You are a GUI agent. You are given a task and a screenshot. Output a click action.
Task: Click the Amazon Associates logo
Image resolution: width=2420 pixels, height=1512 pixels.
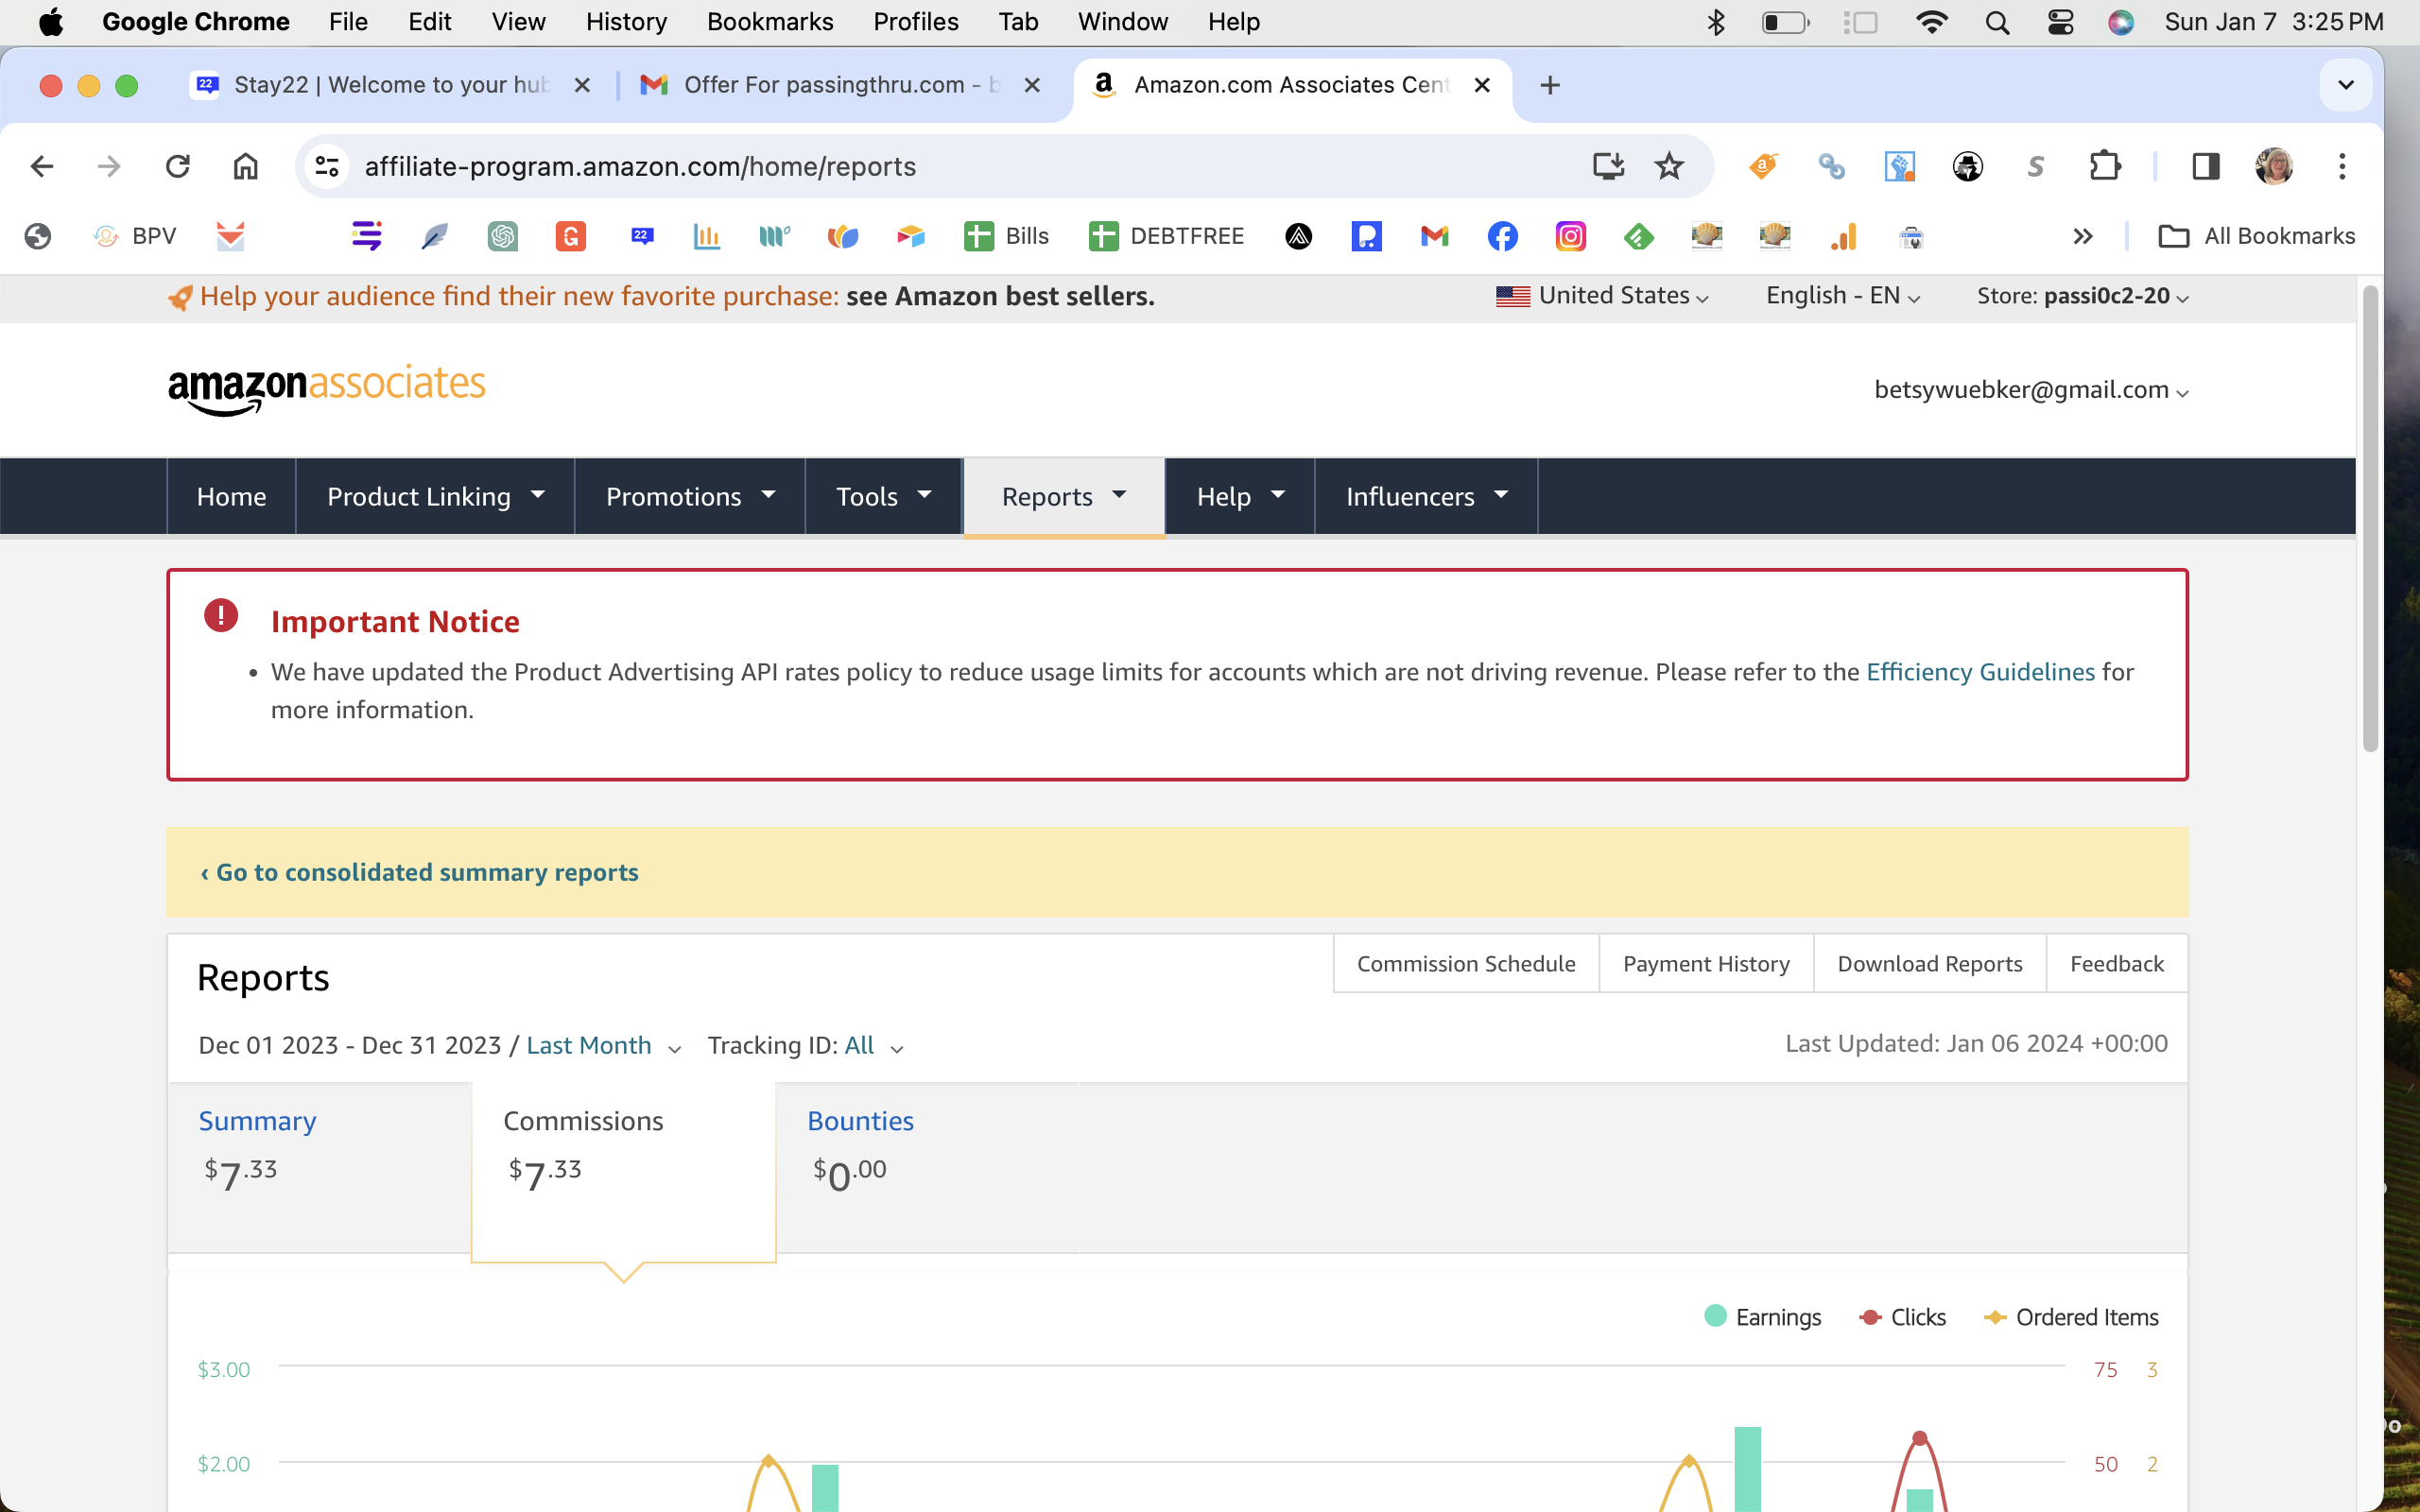pyautogui.click(x=326, y=389)
